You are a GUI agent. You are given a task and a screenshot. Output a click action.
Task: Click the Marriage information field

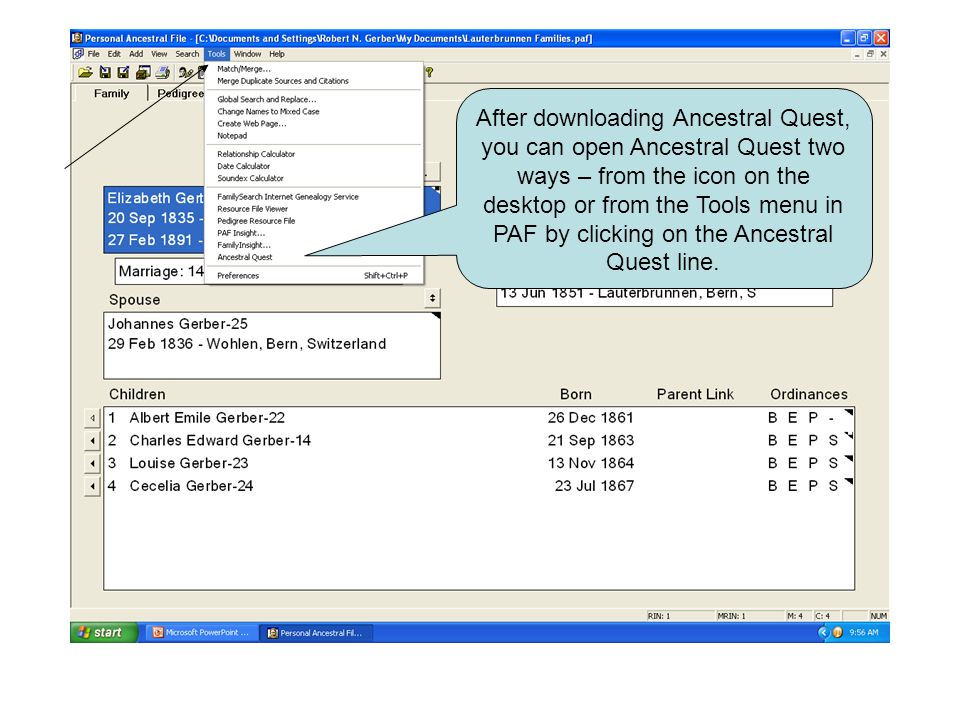pyautogui.click(x=160, y=271)
